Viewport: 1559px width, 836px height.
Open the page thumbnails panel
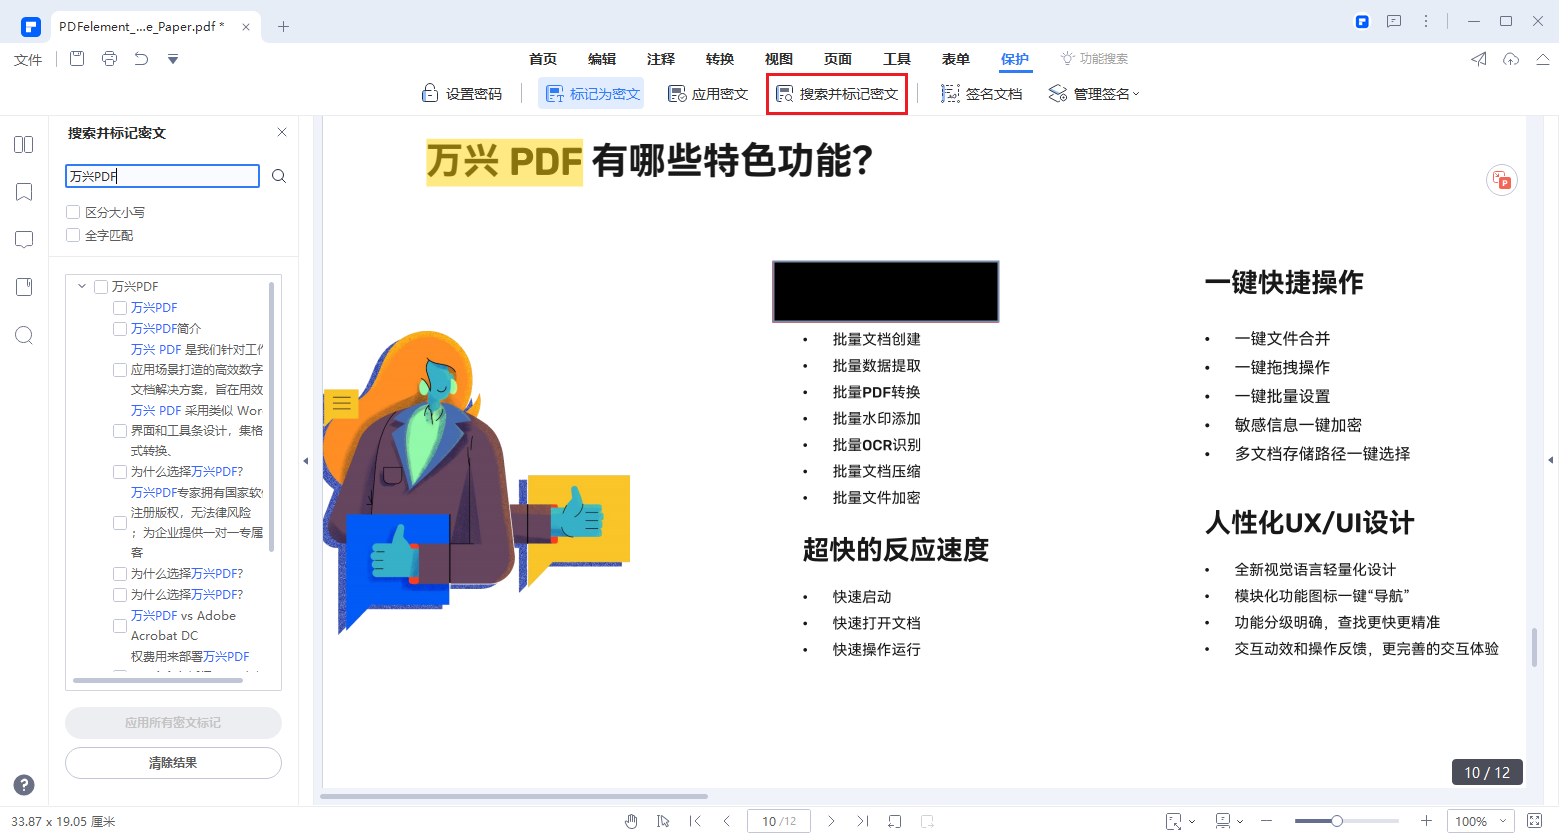23,144
